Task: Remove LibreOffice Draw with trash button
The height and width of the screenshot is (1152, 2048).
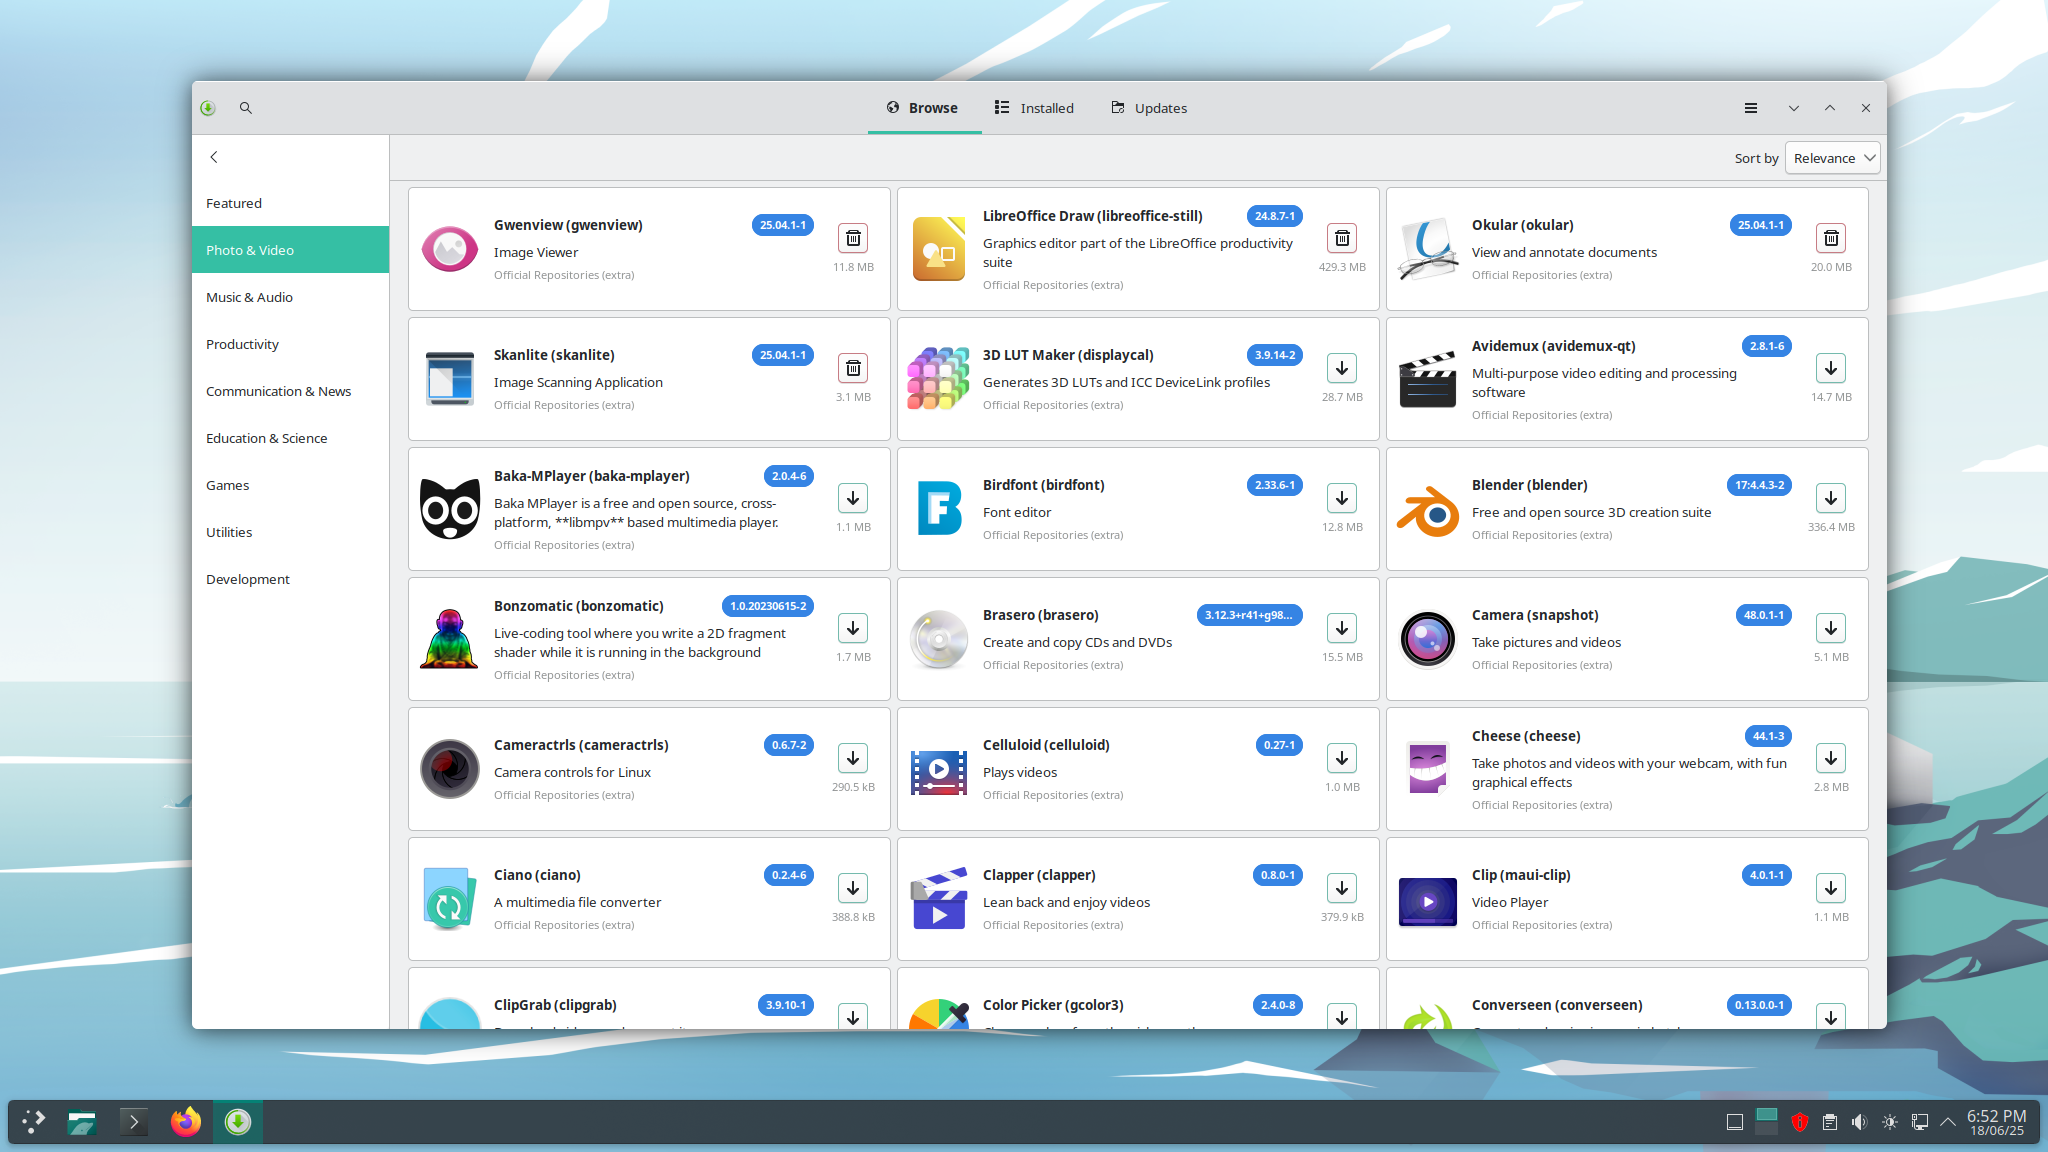Action: pyautogui.click(x=1342, y=238)
